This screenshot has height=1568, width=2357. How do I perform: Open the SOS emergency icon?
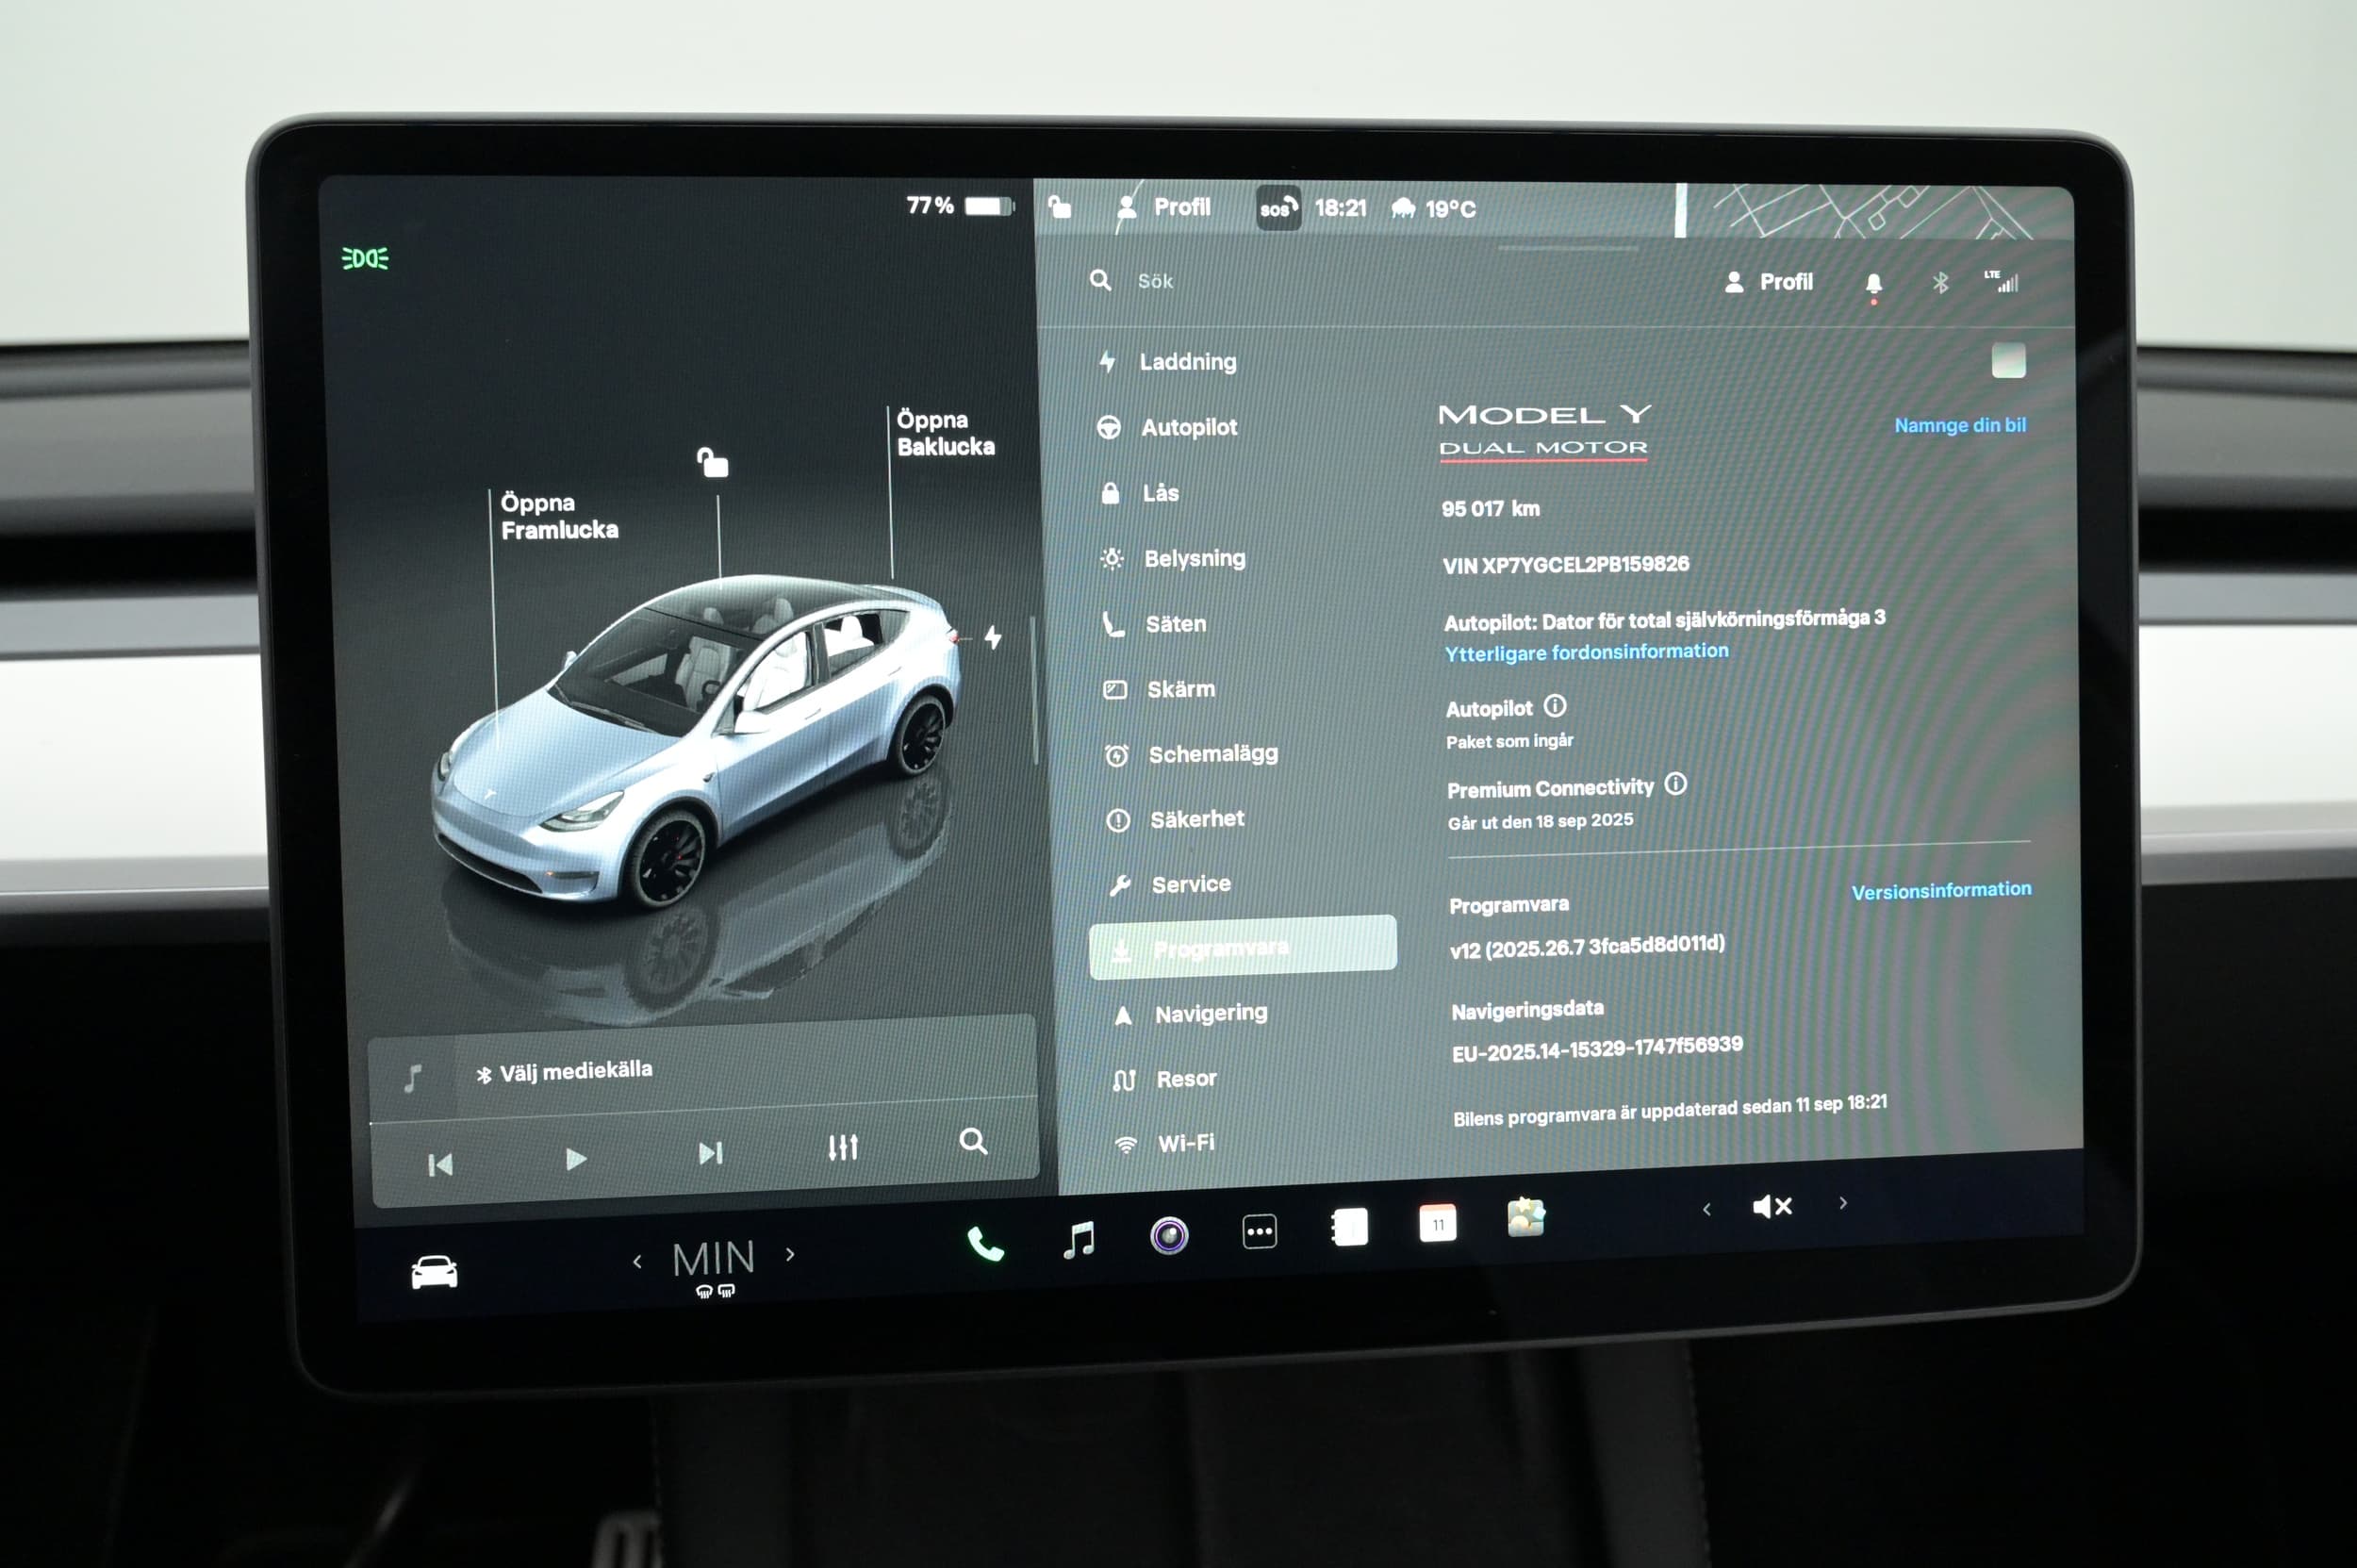1278,208
